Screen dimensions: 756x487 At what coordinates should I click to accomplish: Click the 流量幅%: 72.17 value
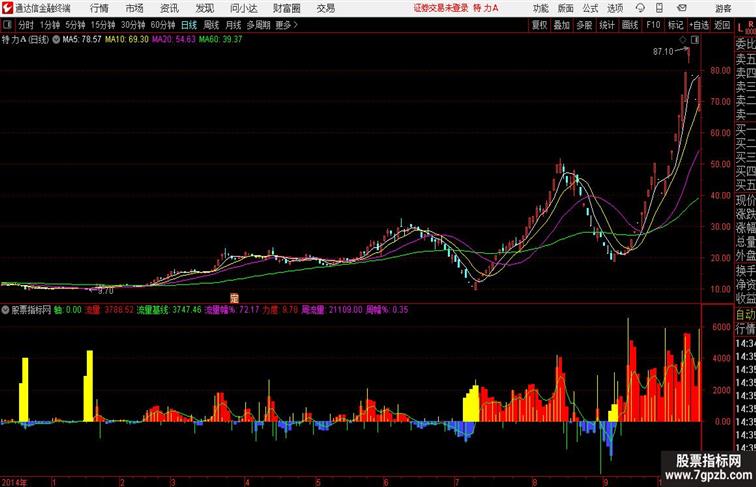click(232, 310)
